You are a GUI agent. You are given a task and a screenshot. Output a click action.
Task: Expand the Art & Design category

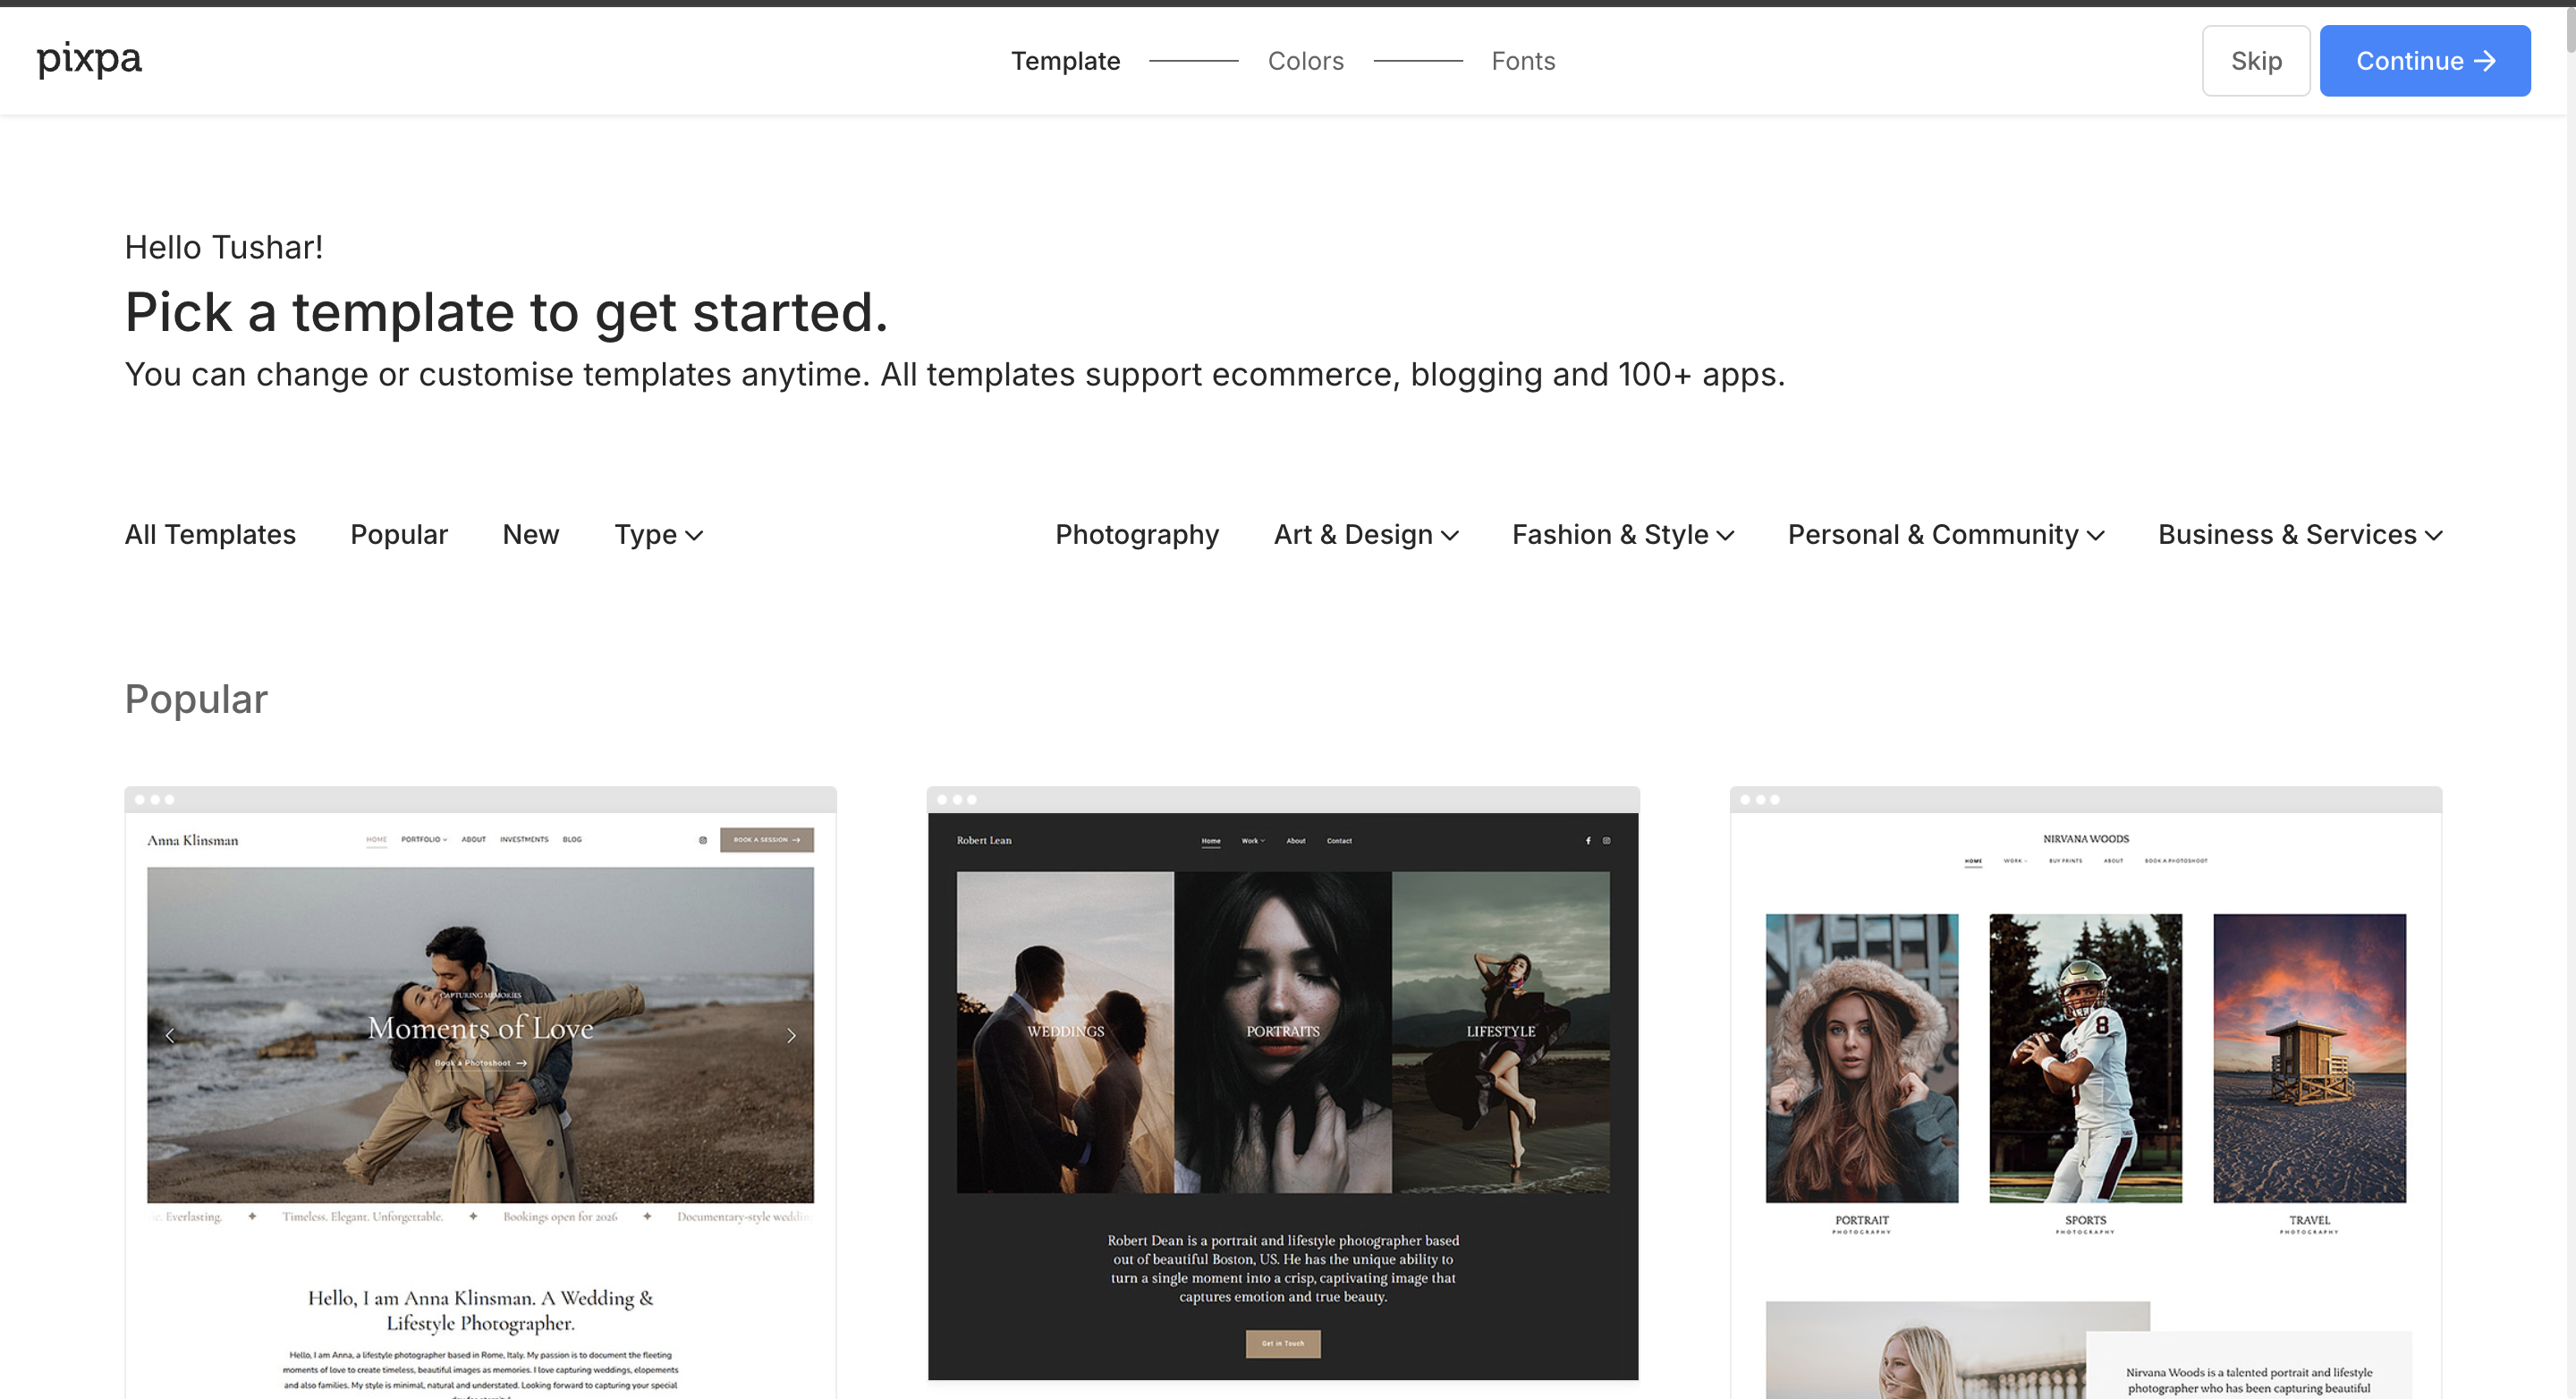[x=1365, y=535]
